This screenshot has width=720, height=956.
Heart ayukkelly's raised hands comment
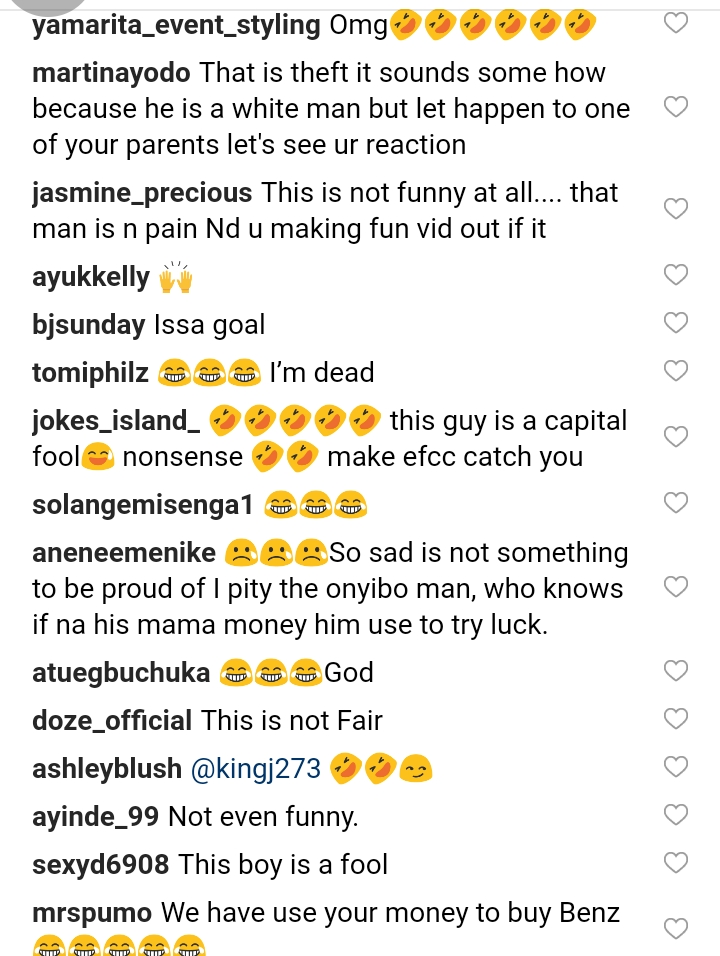(677, 275)
